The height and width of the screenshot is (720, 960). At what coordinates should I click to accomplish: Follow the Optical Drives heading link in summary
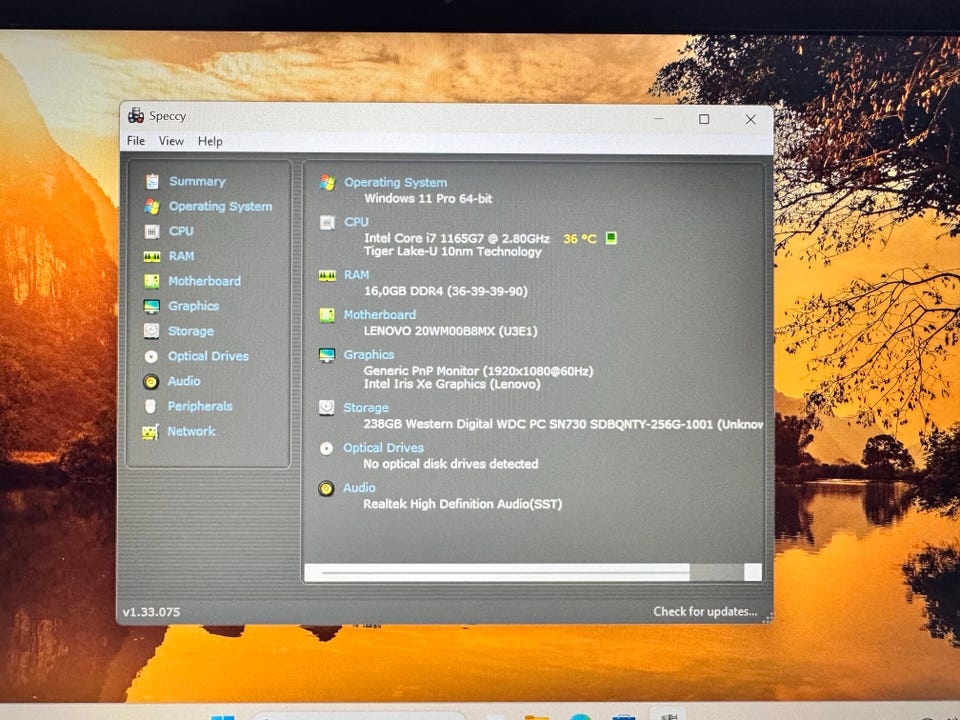point(383,448)
